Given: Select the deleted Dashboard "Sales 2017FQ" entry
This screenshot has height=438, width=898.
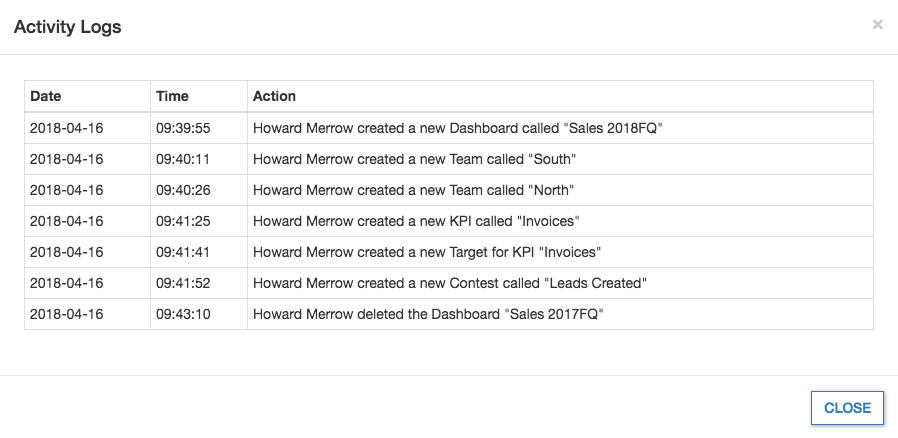Looking at the screenshot, I should (428, 314).
